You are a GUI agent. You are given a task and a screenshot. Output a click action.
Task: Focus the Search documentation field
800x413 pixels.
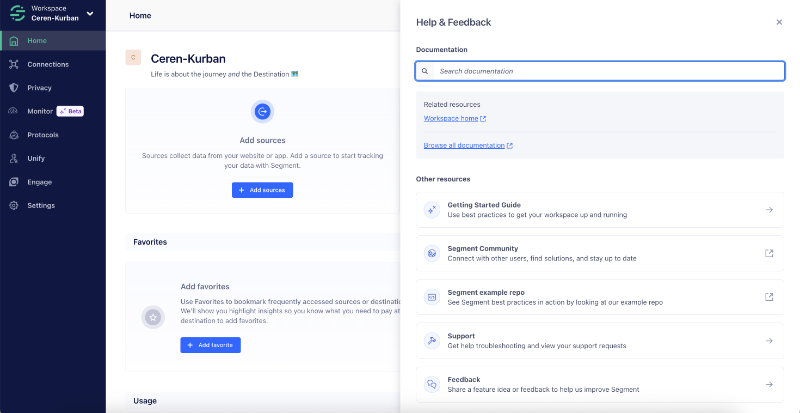600,71
